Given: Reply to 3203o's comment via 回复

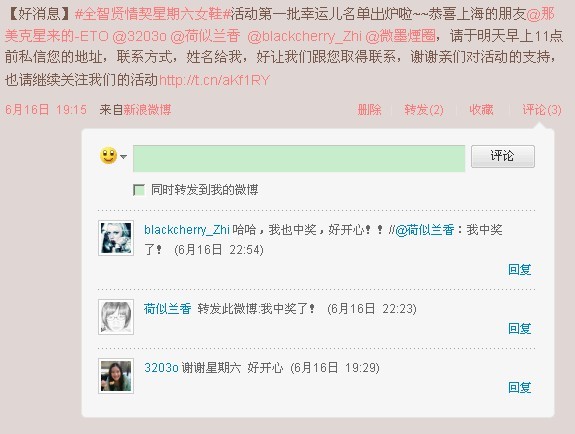Looking at the screenshot, I should pos(520,387).
